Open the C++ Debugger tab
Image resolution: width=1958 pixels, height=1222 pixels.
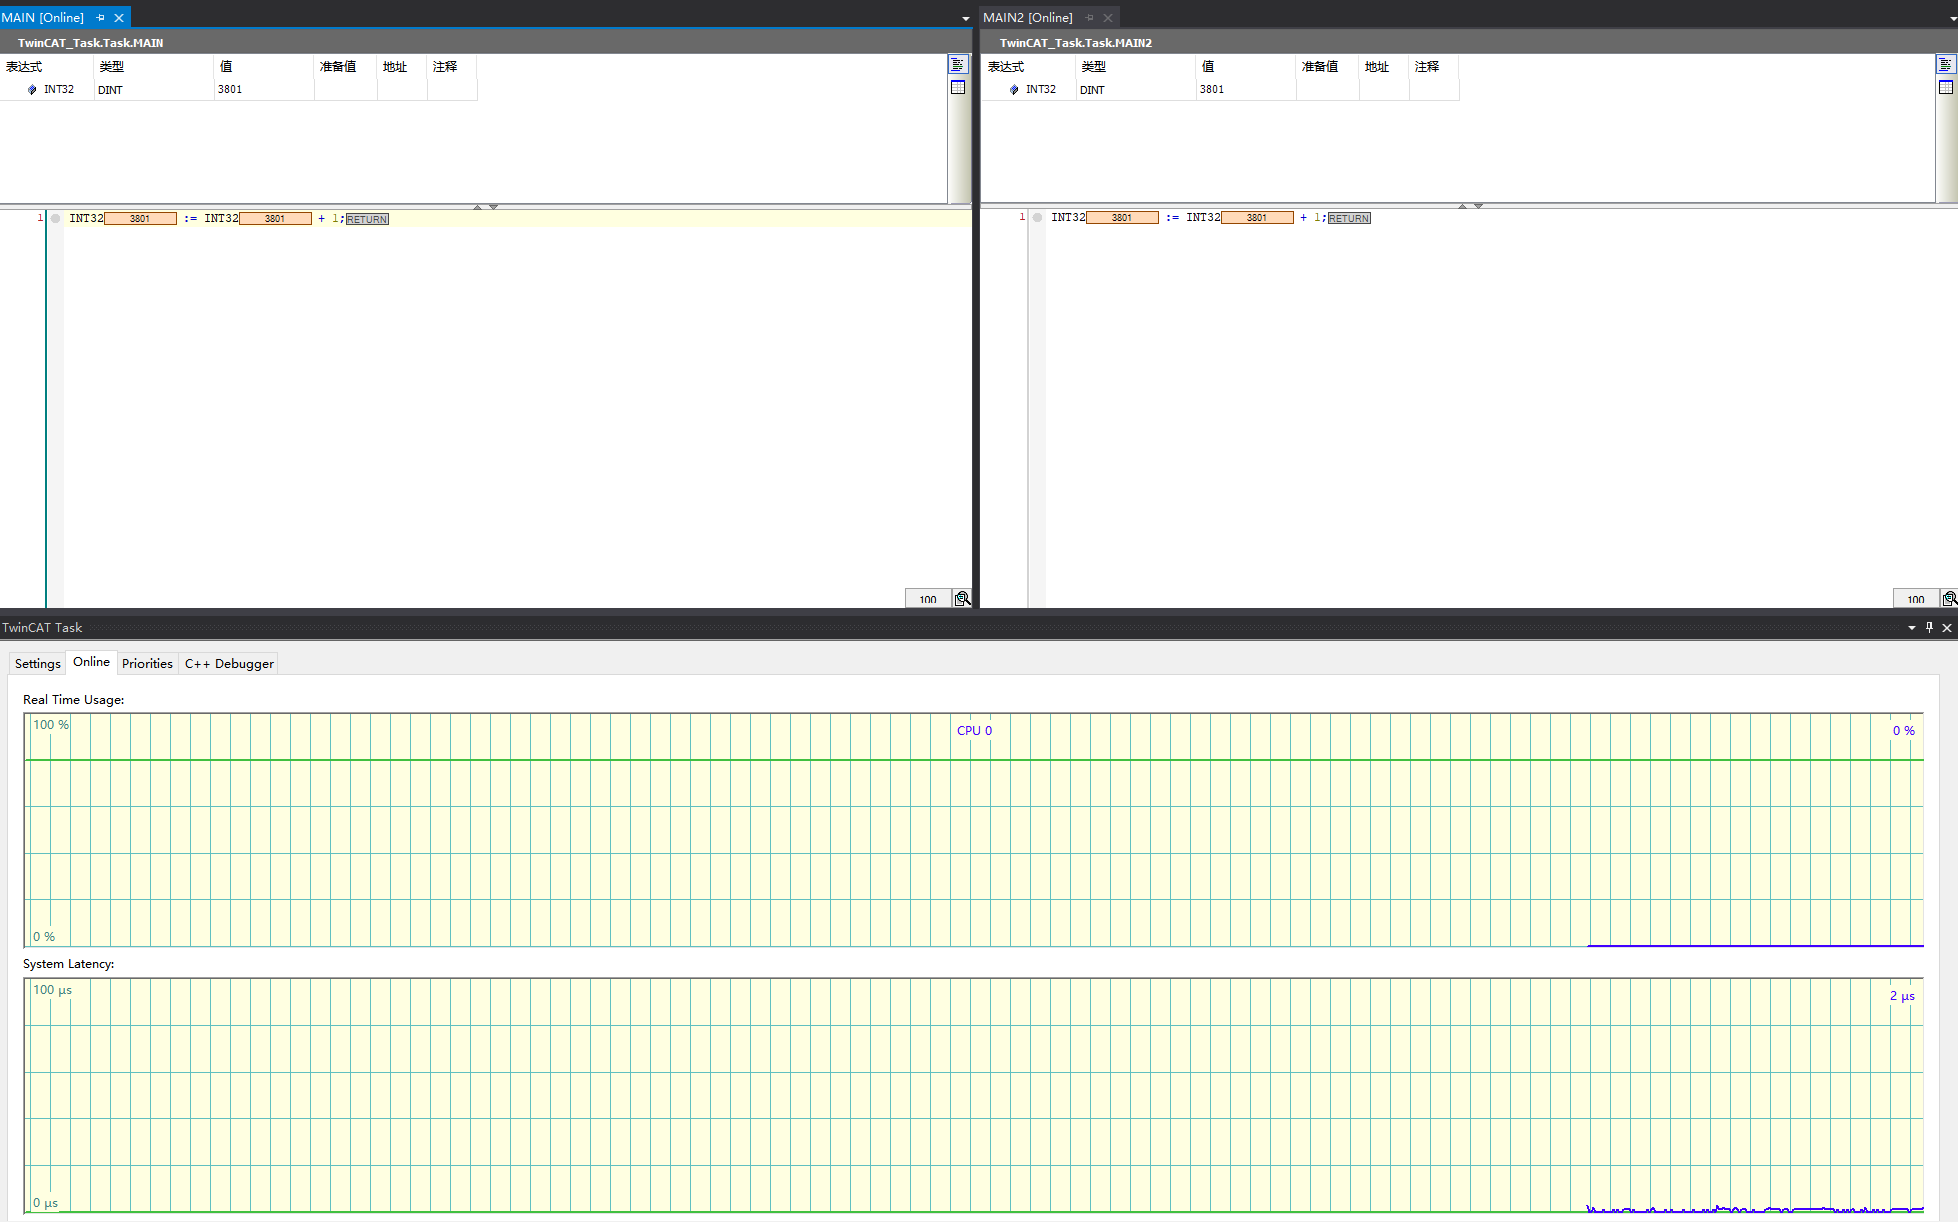(x=229, y=663)
